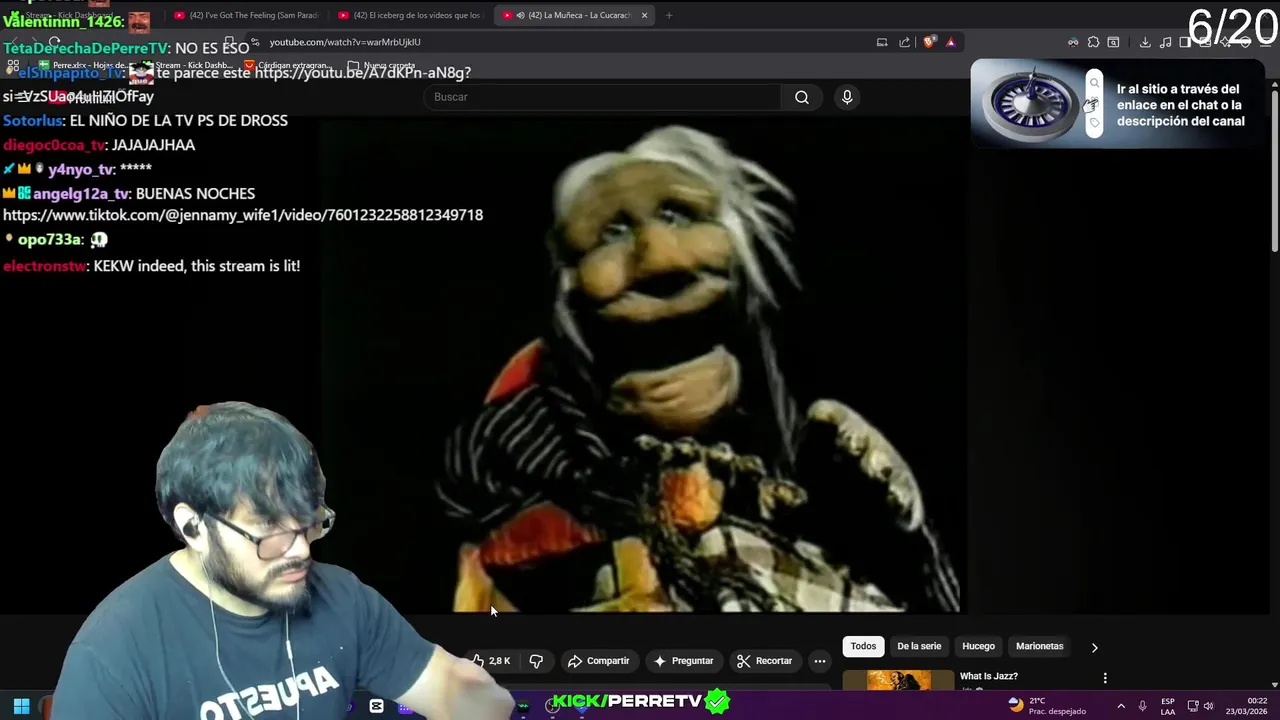1280x720 pixels.
Task: Like the video showing 2,8 K
Action: point(493,661)
